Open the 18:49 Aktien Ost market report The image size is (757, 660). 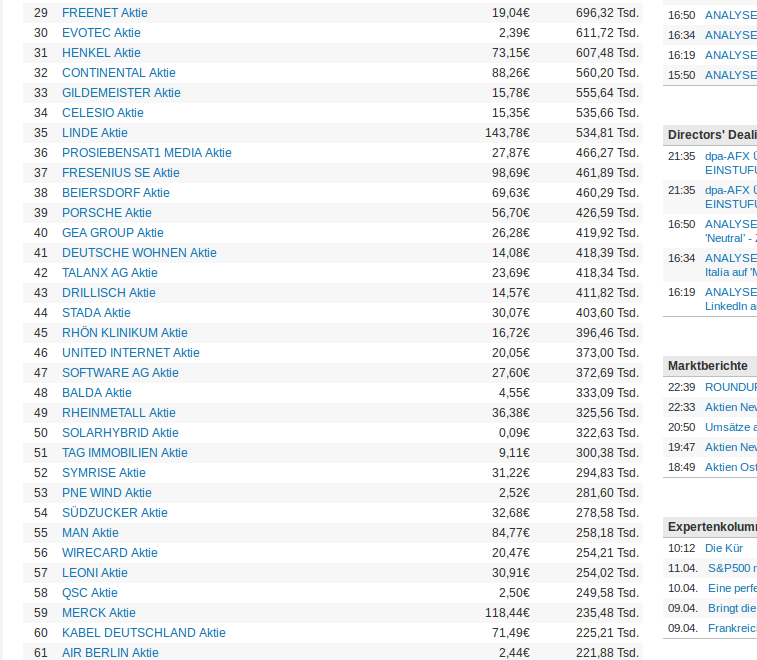(x=730, y=467)
